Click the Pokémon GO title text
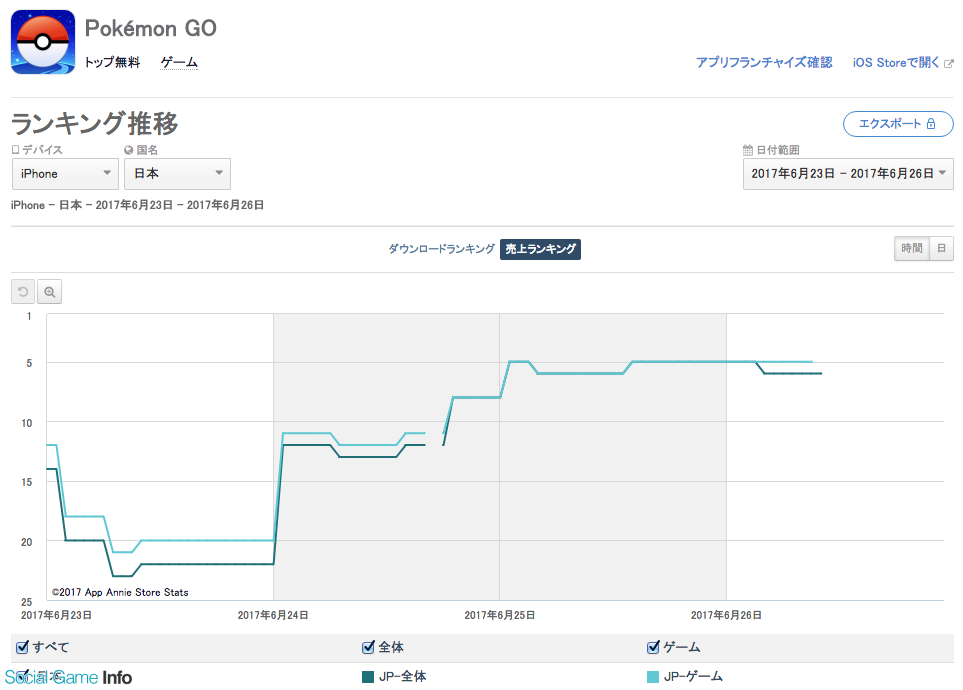The width and height of the screenshot is (963, 690). tap(150, 28)
